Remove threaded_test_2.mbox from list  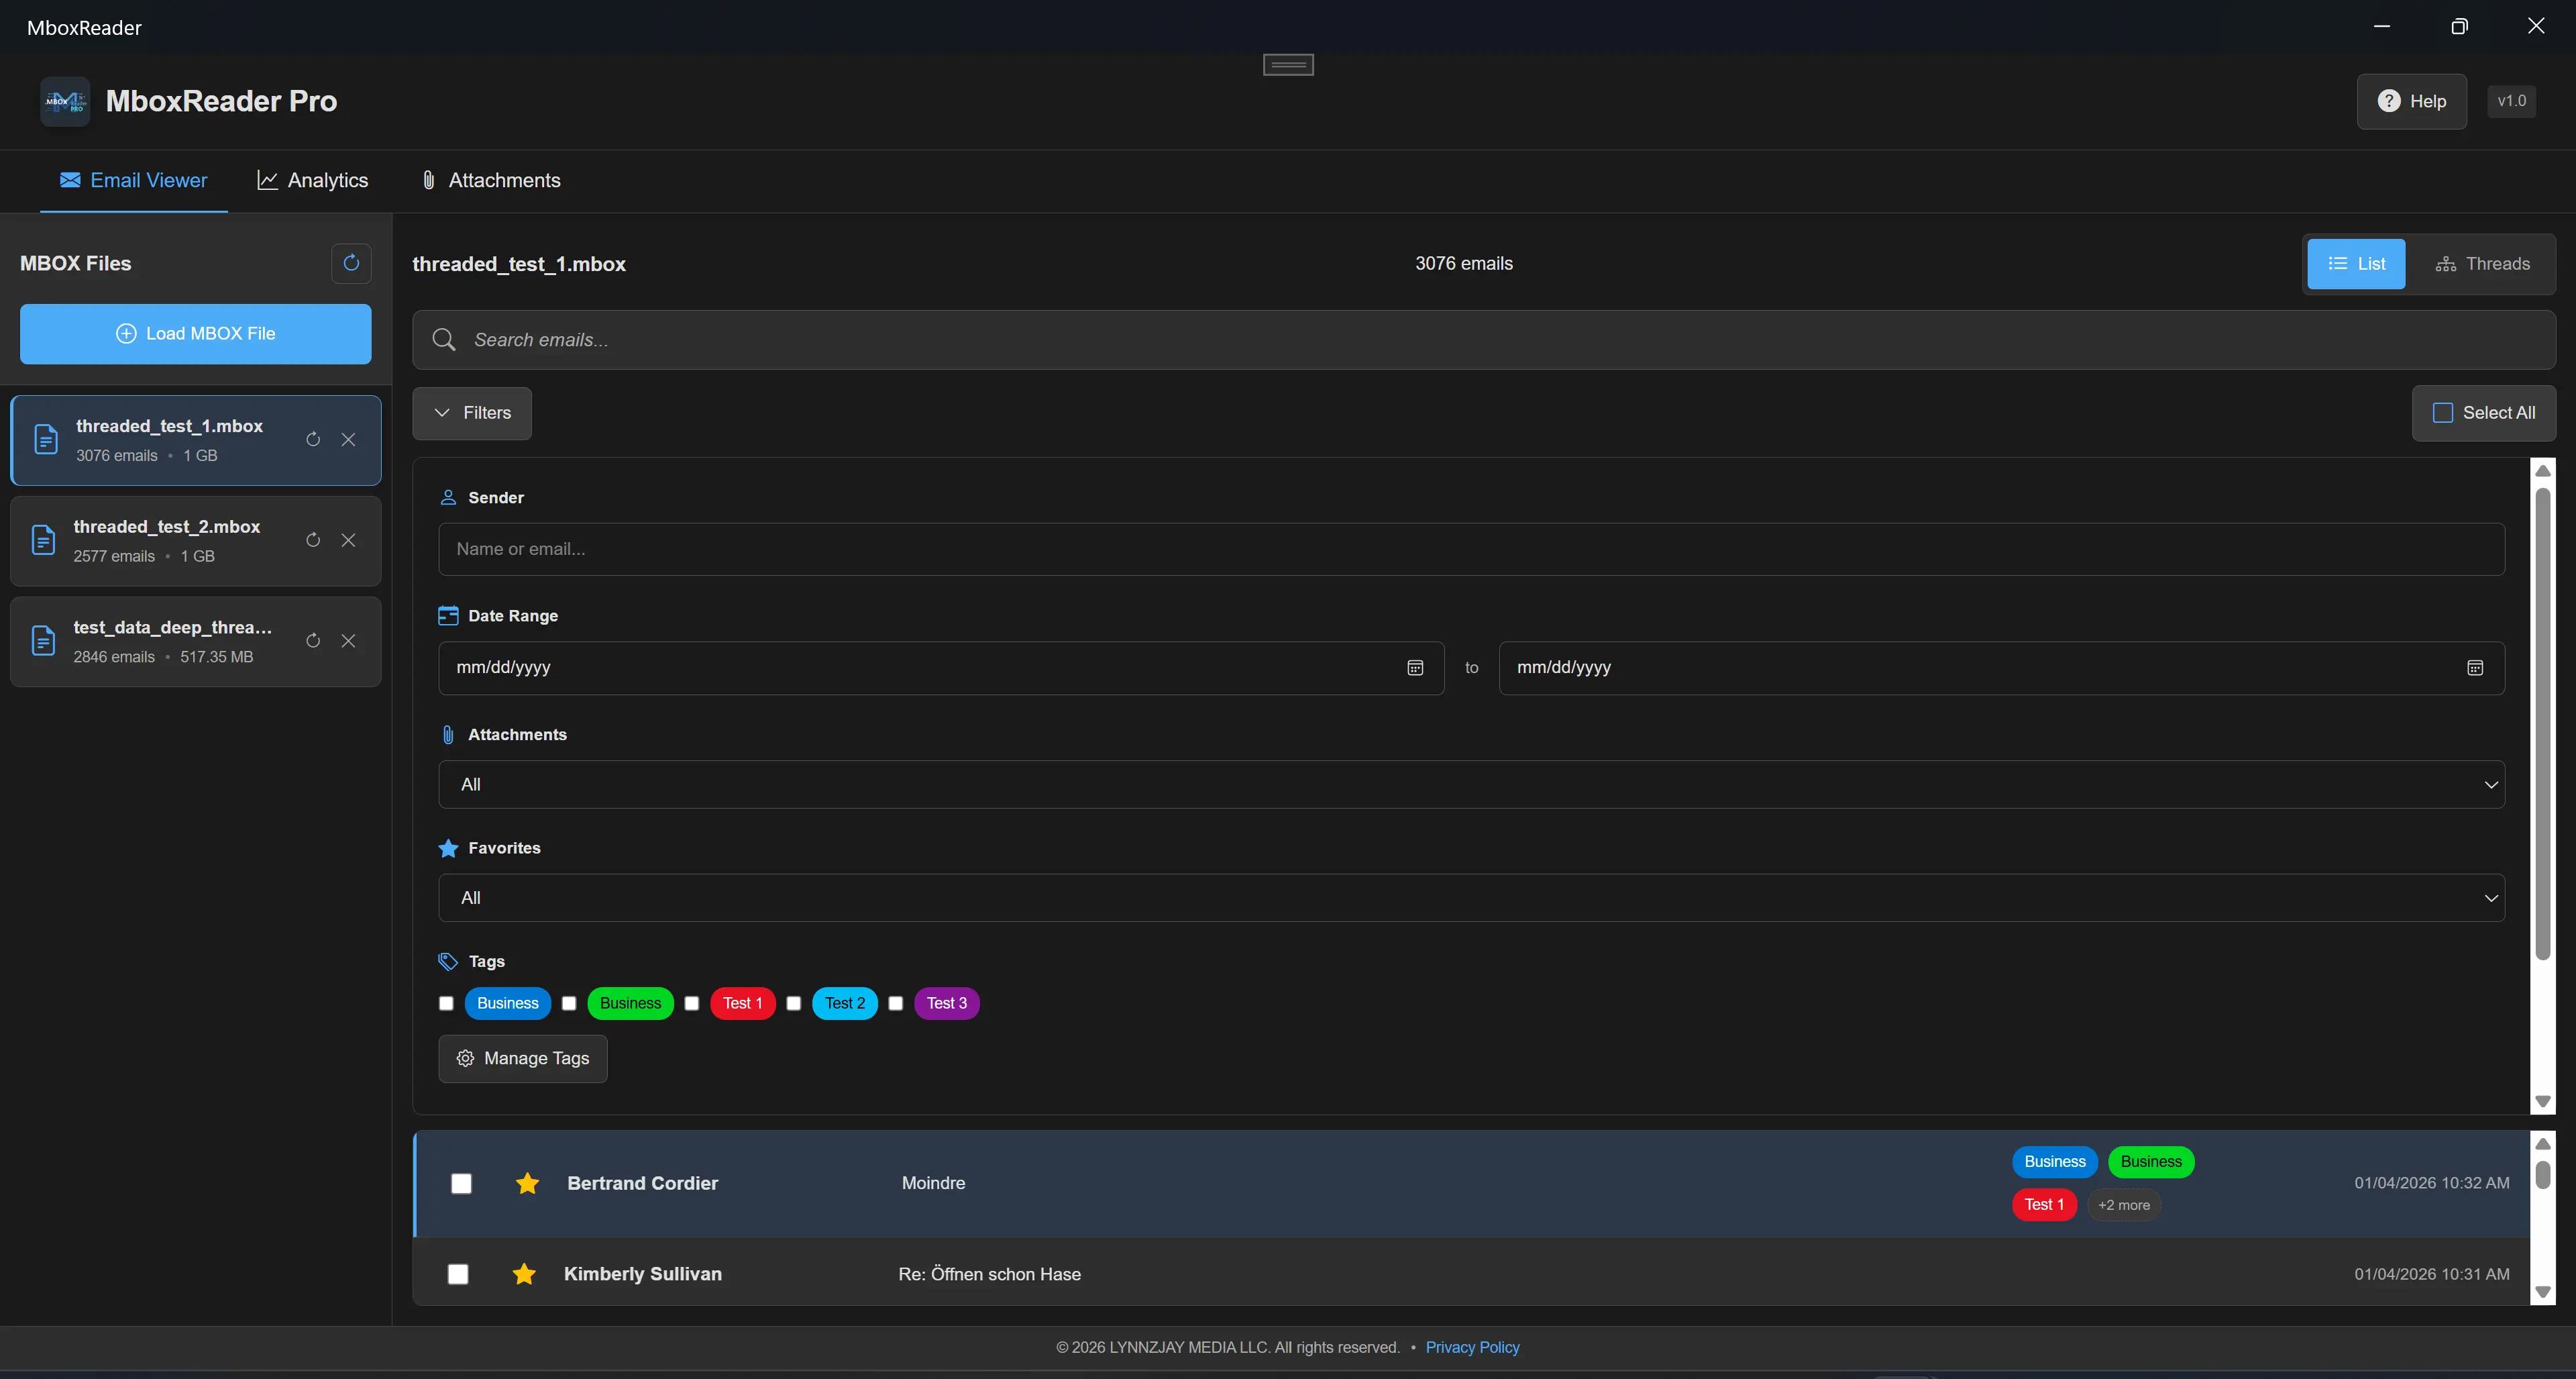coord(349,540)
